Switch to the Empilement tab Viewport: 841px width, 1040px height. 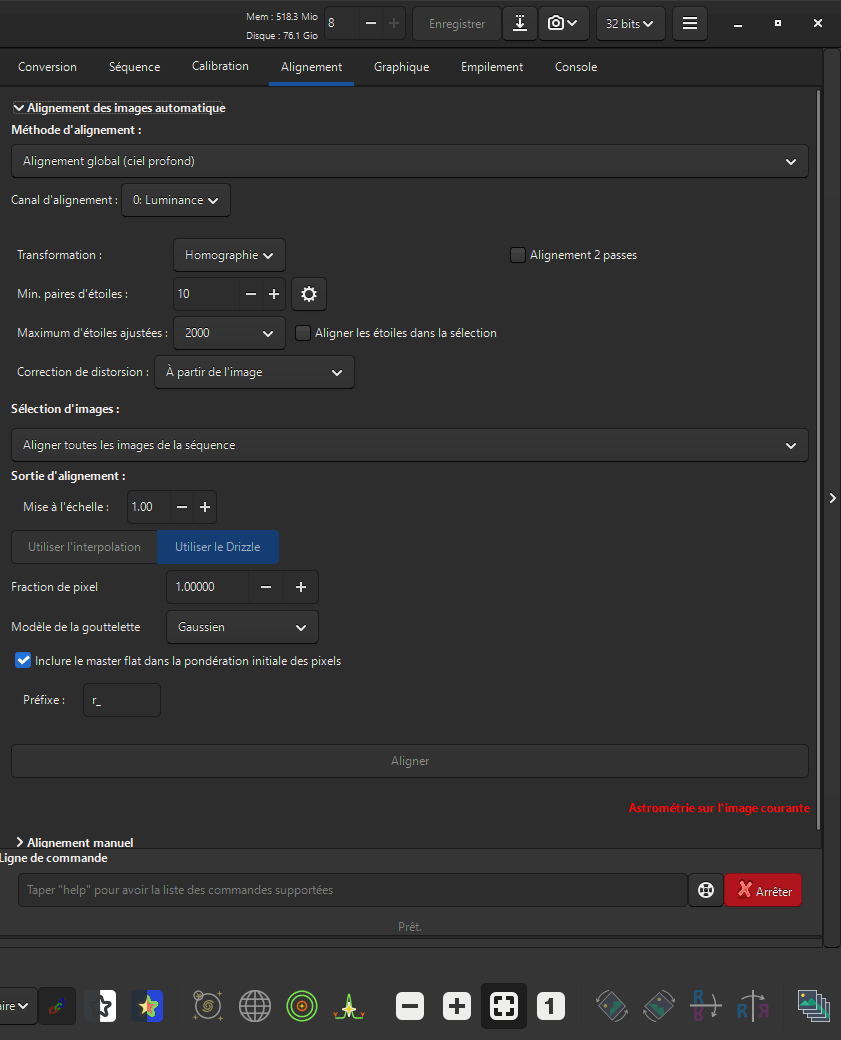click(491, 67)
